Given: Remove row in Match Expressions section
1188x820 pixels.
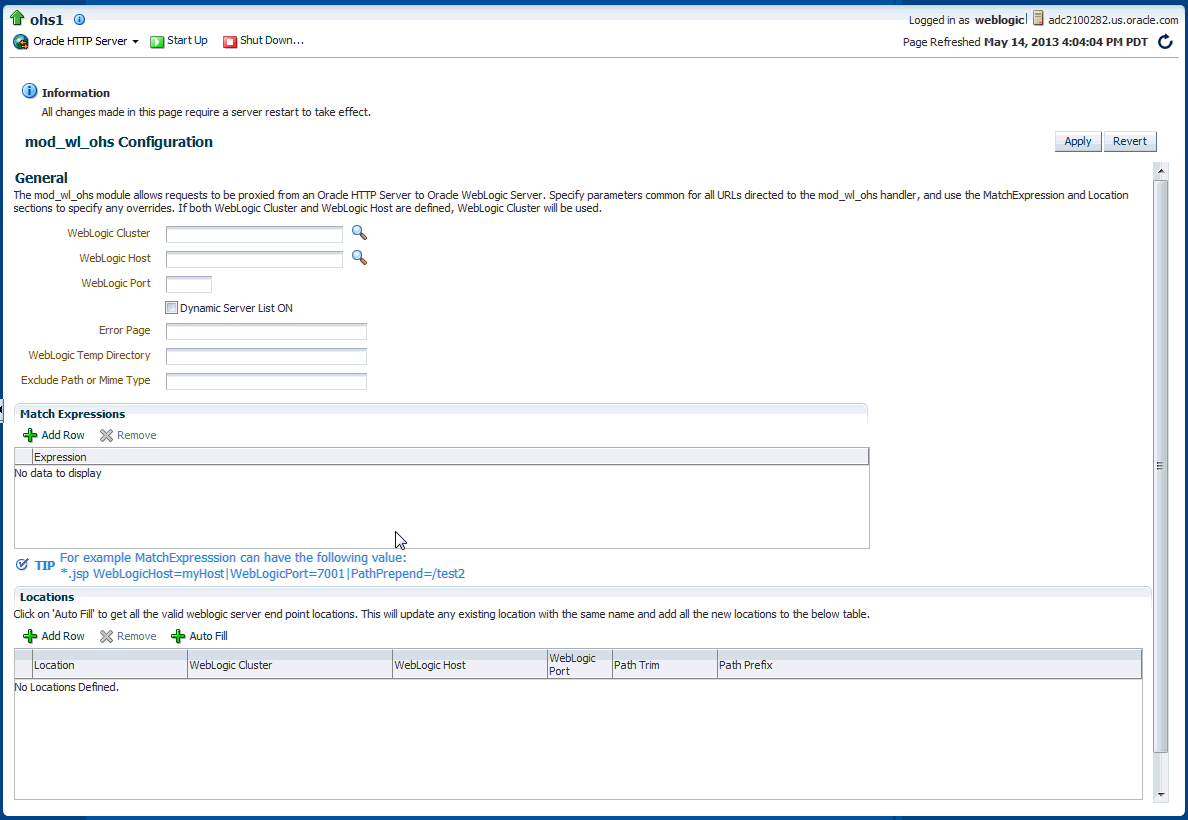Looking at the screenshot, I should [128, 435].
